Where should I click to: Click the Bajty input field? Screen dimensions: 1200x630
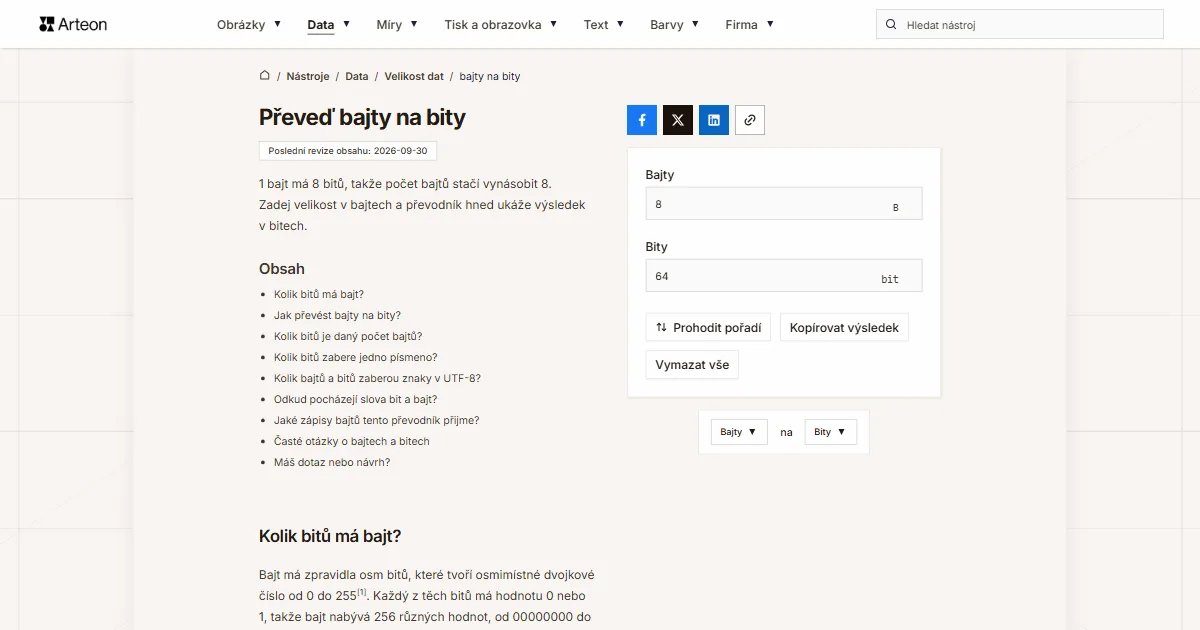784,204
